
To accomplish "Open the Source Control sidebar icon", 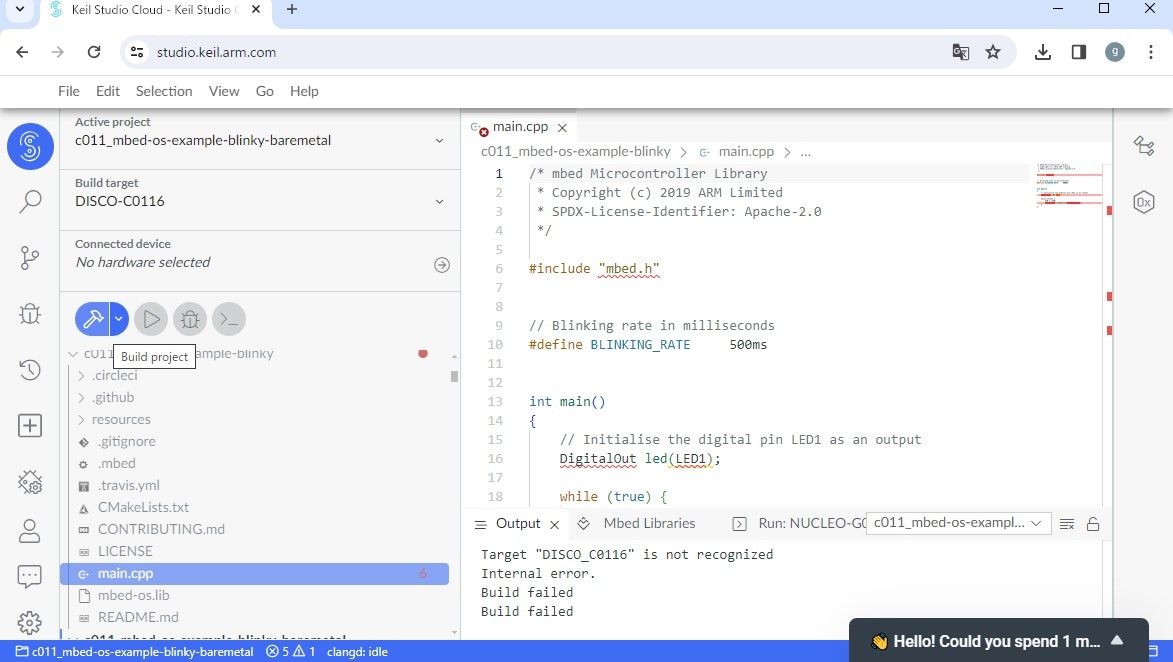I will pyautogui.click(x=30, y=257).
